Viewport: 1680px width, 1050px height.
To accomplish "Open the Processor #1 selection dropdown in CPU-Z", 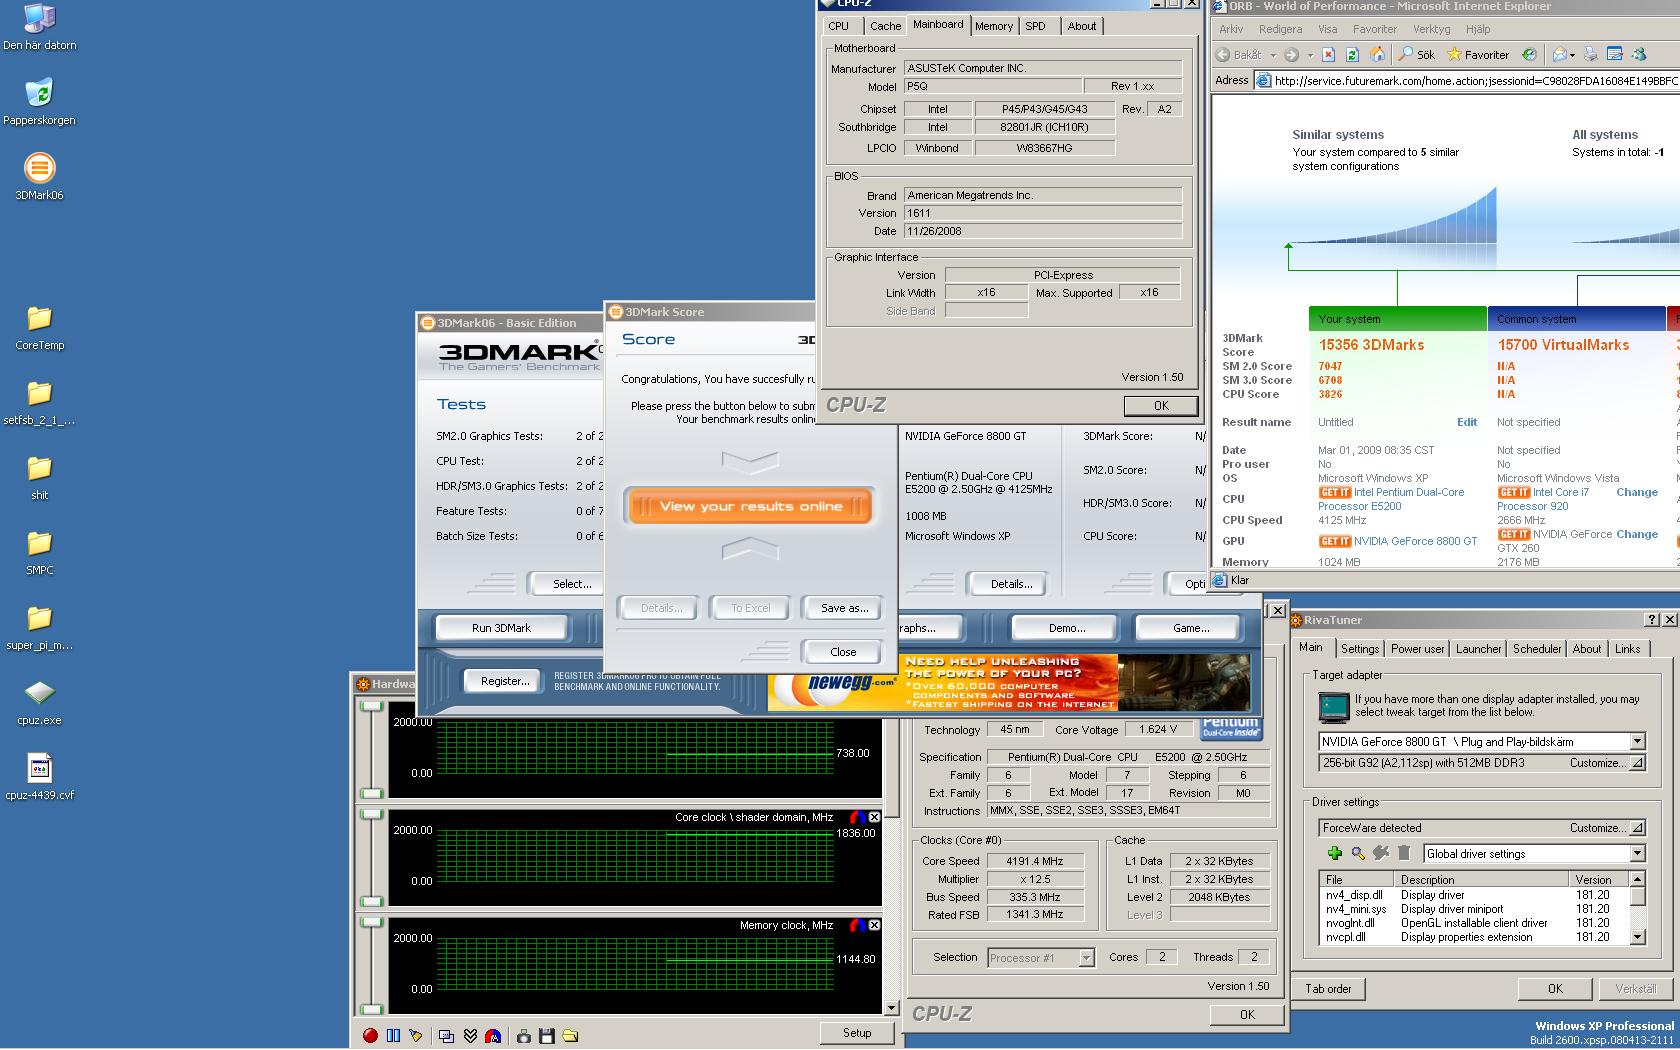I will (1086, 958).
